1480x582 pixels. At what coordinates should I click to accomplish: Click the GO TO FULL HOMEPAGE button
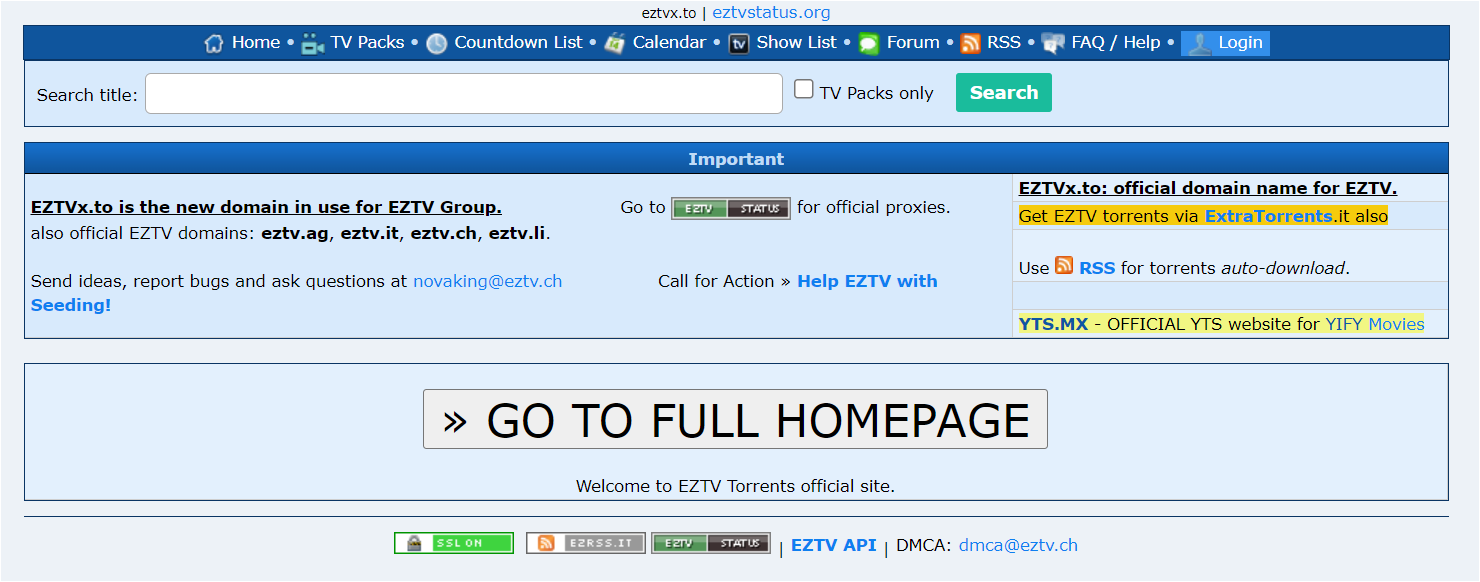pyautogui.click(x=735, y=419)
